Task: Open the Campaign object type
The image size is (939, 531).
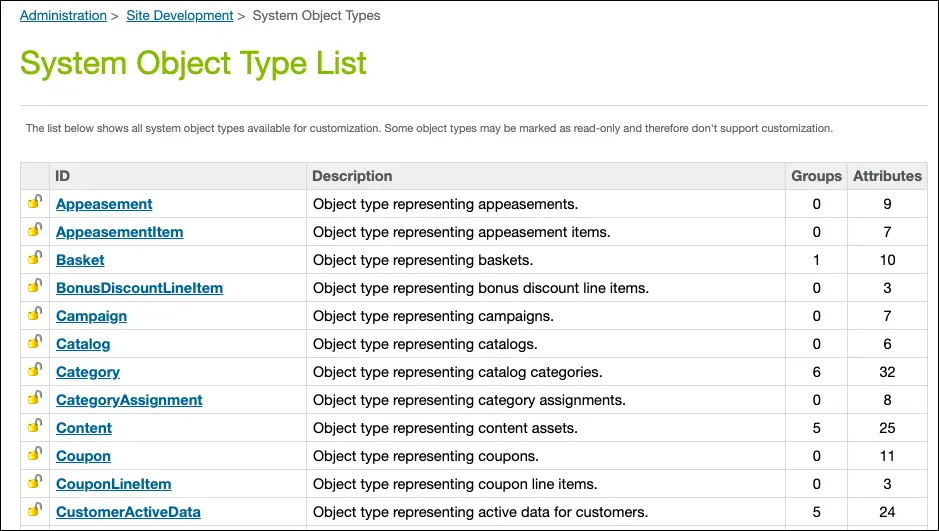Action: click(92, 316)
